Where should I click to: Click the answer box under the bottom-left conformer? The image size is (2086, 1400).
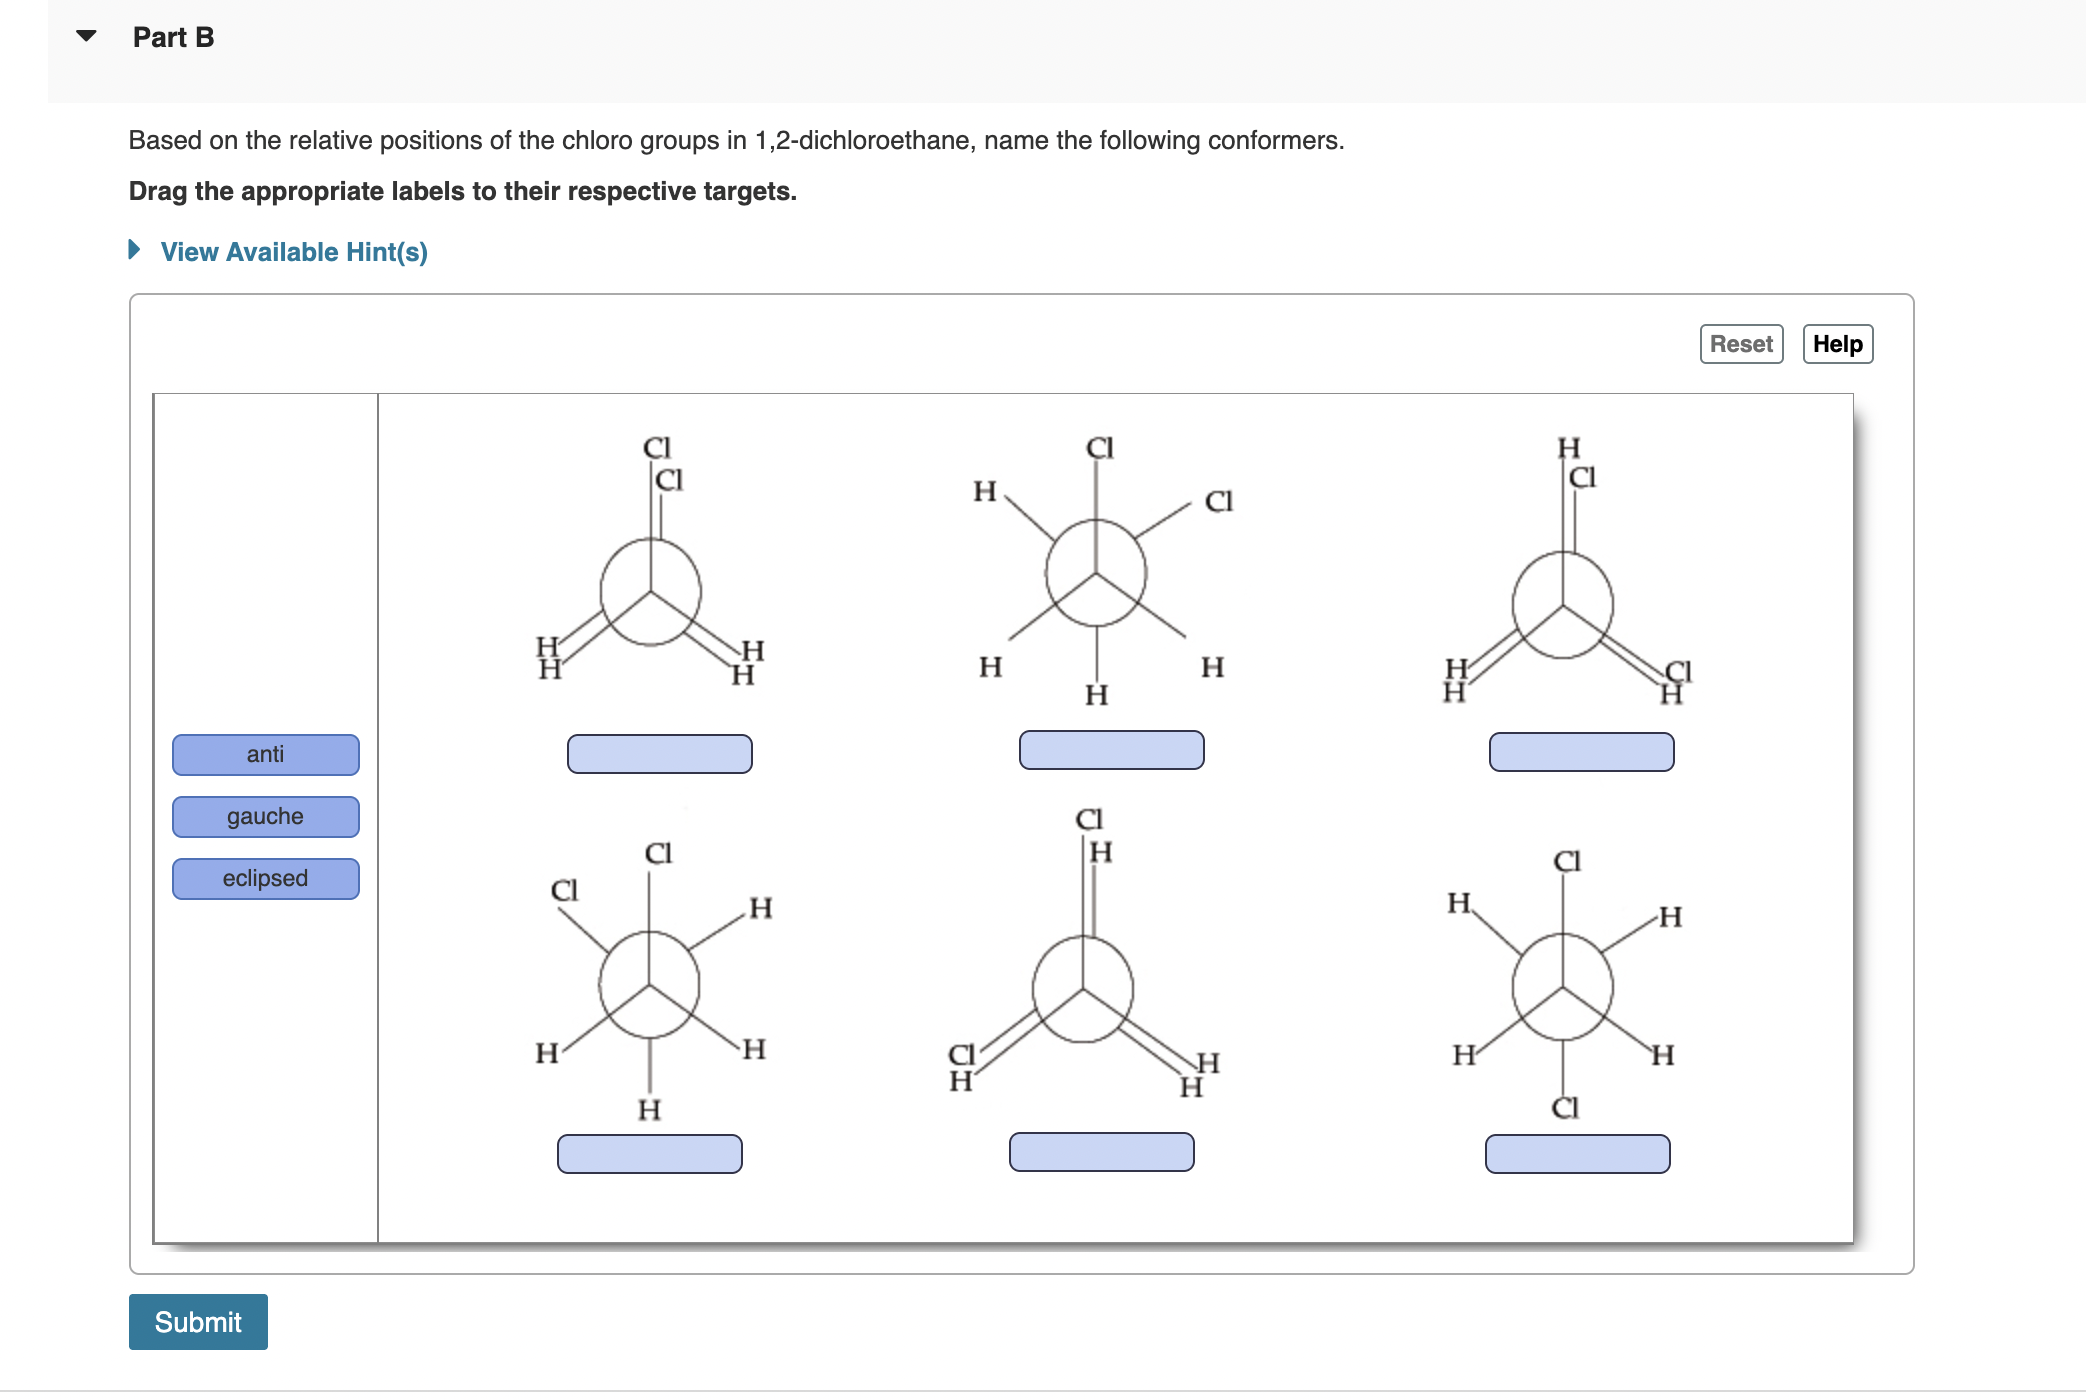point(650,1153)
